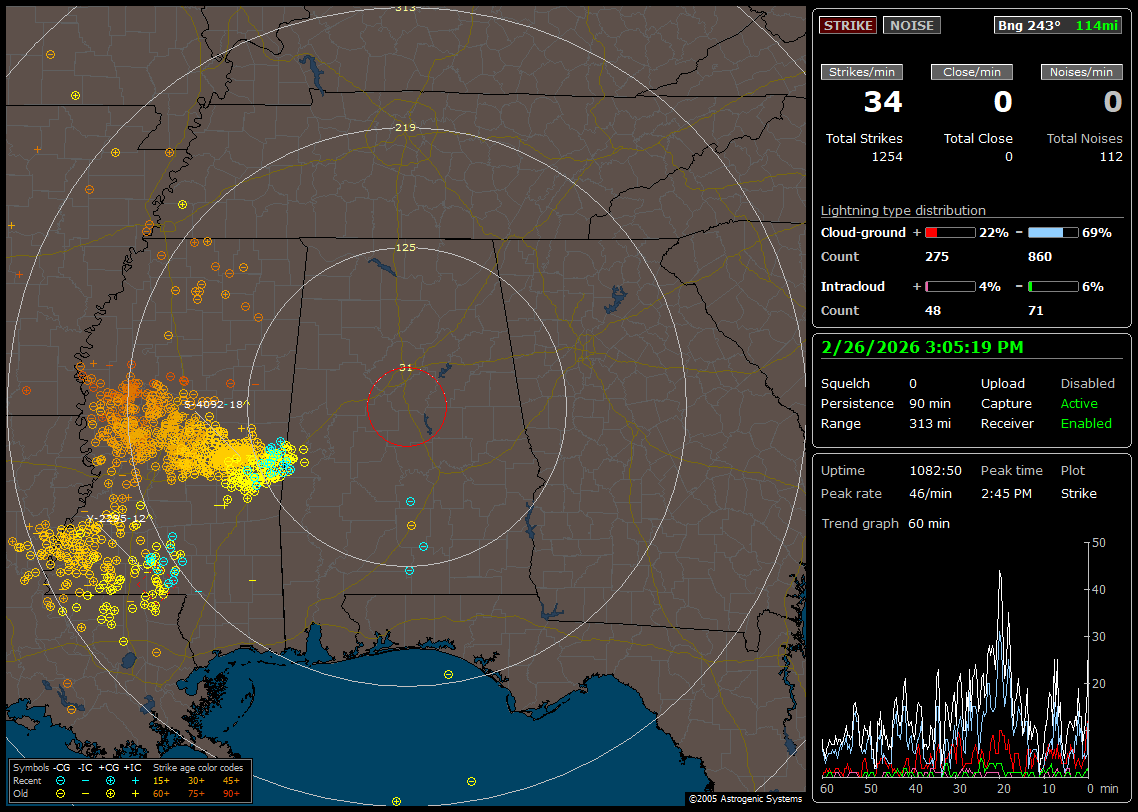Viewport: 1138px width, 812px height.
Task: Click the red dashed range circle on map
Action: pos(405,369)
